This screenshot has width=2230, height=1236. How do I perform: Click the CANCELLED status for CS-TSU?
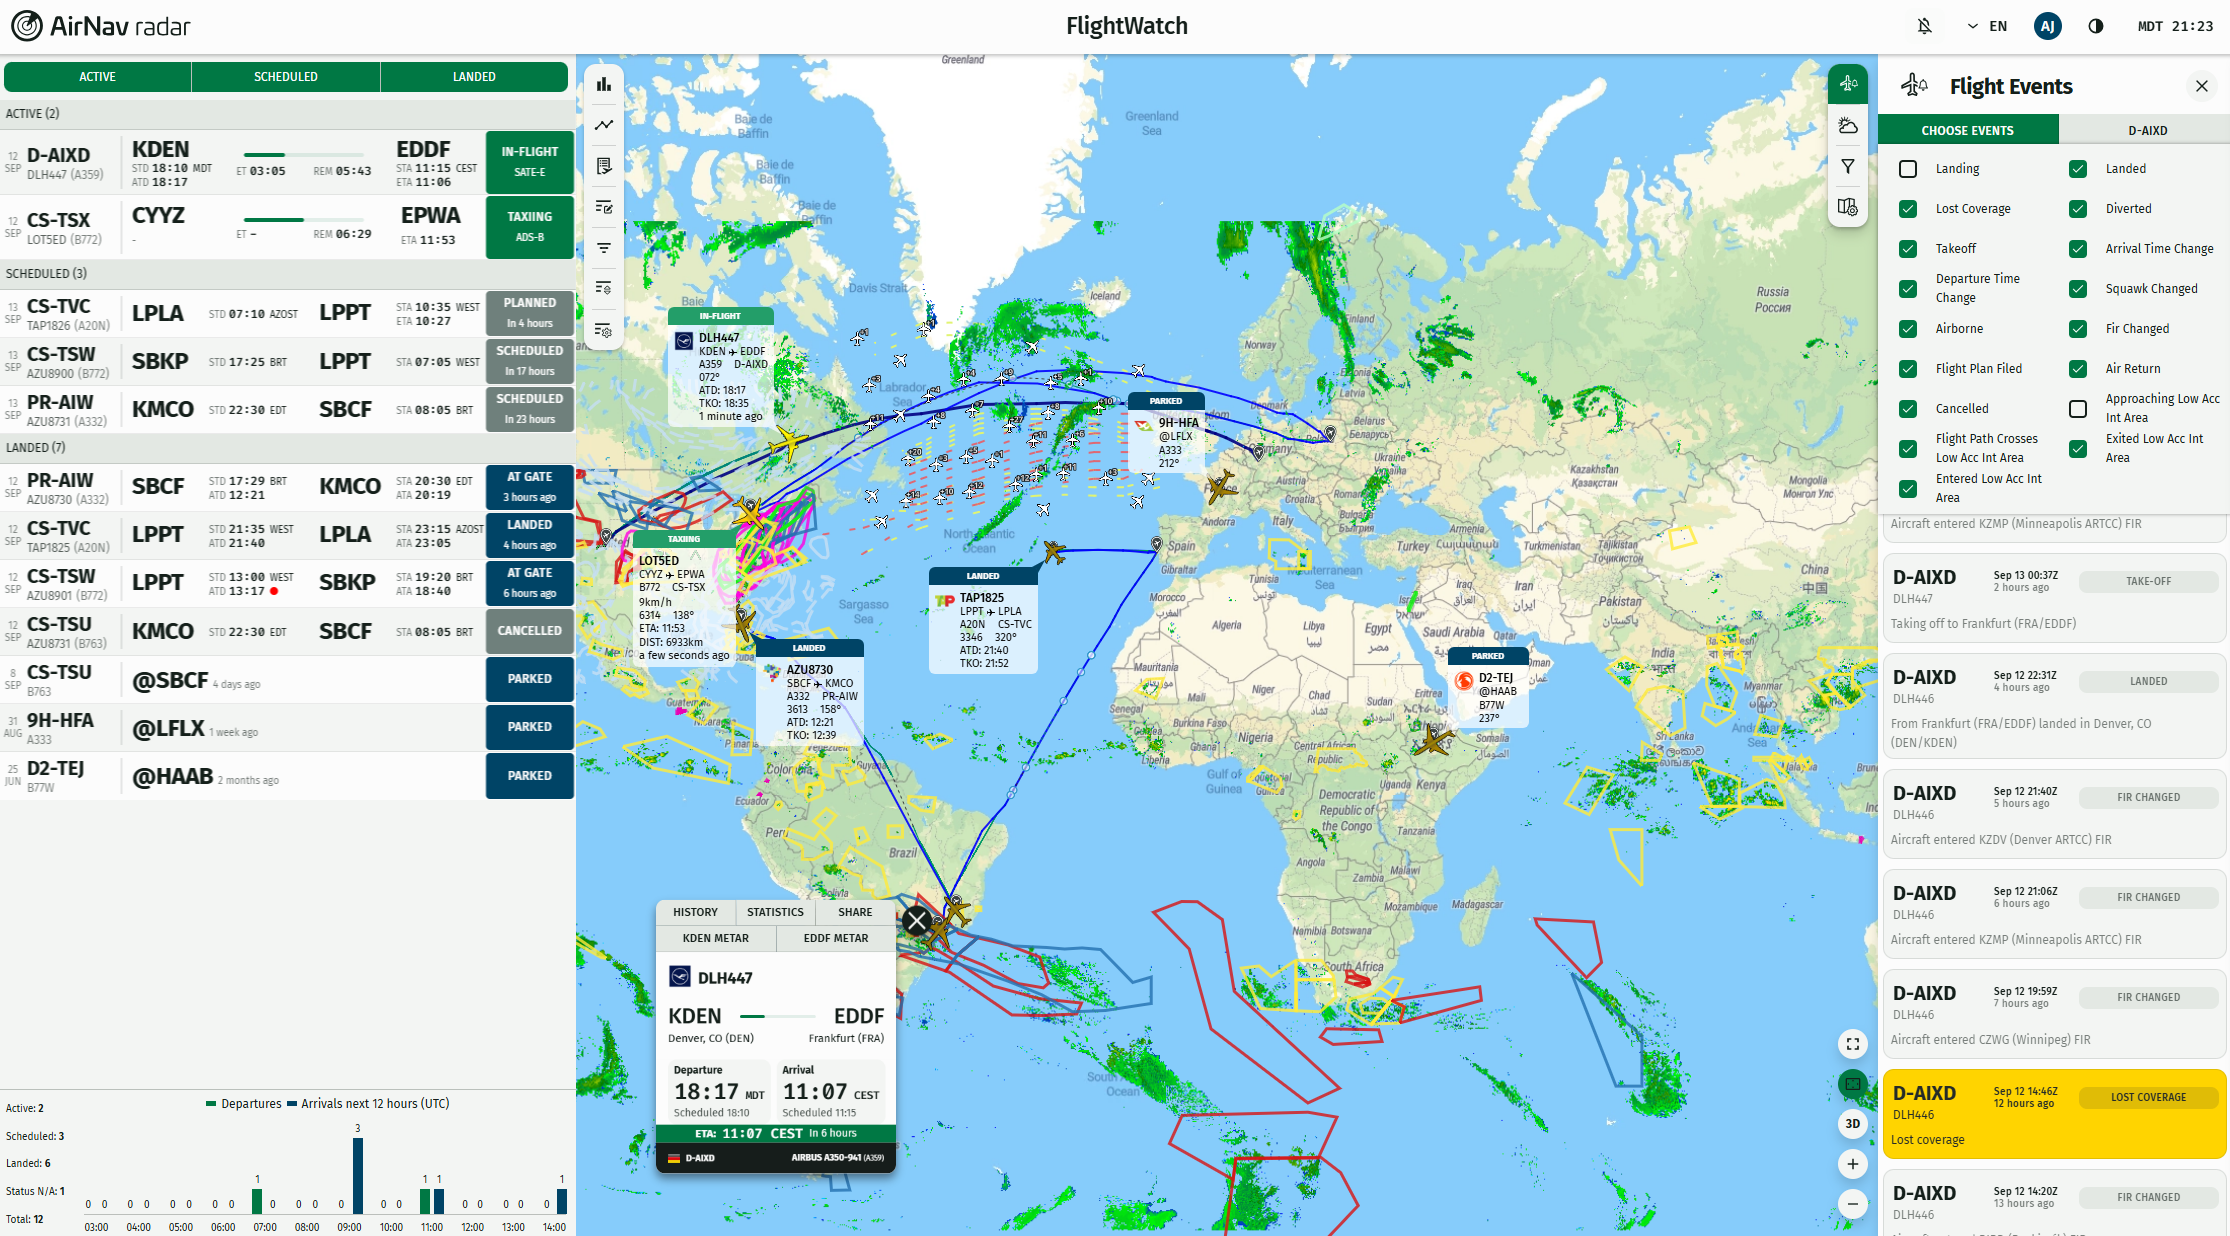530,631
